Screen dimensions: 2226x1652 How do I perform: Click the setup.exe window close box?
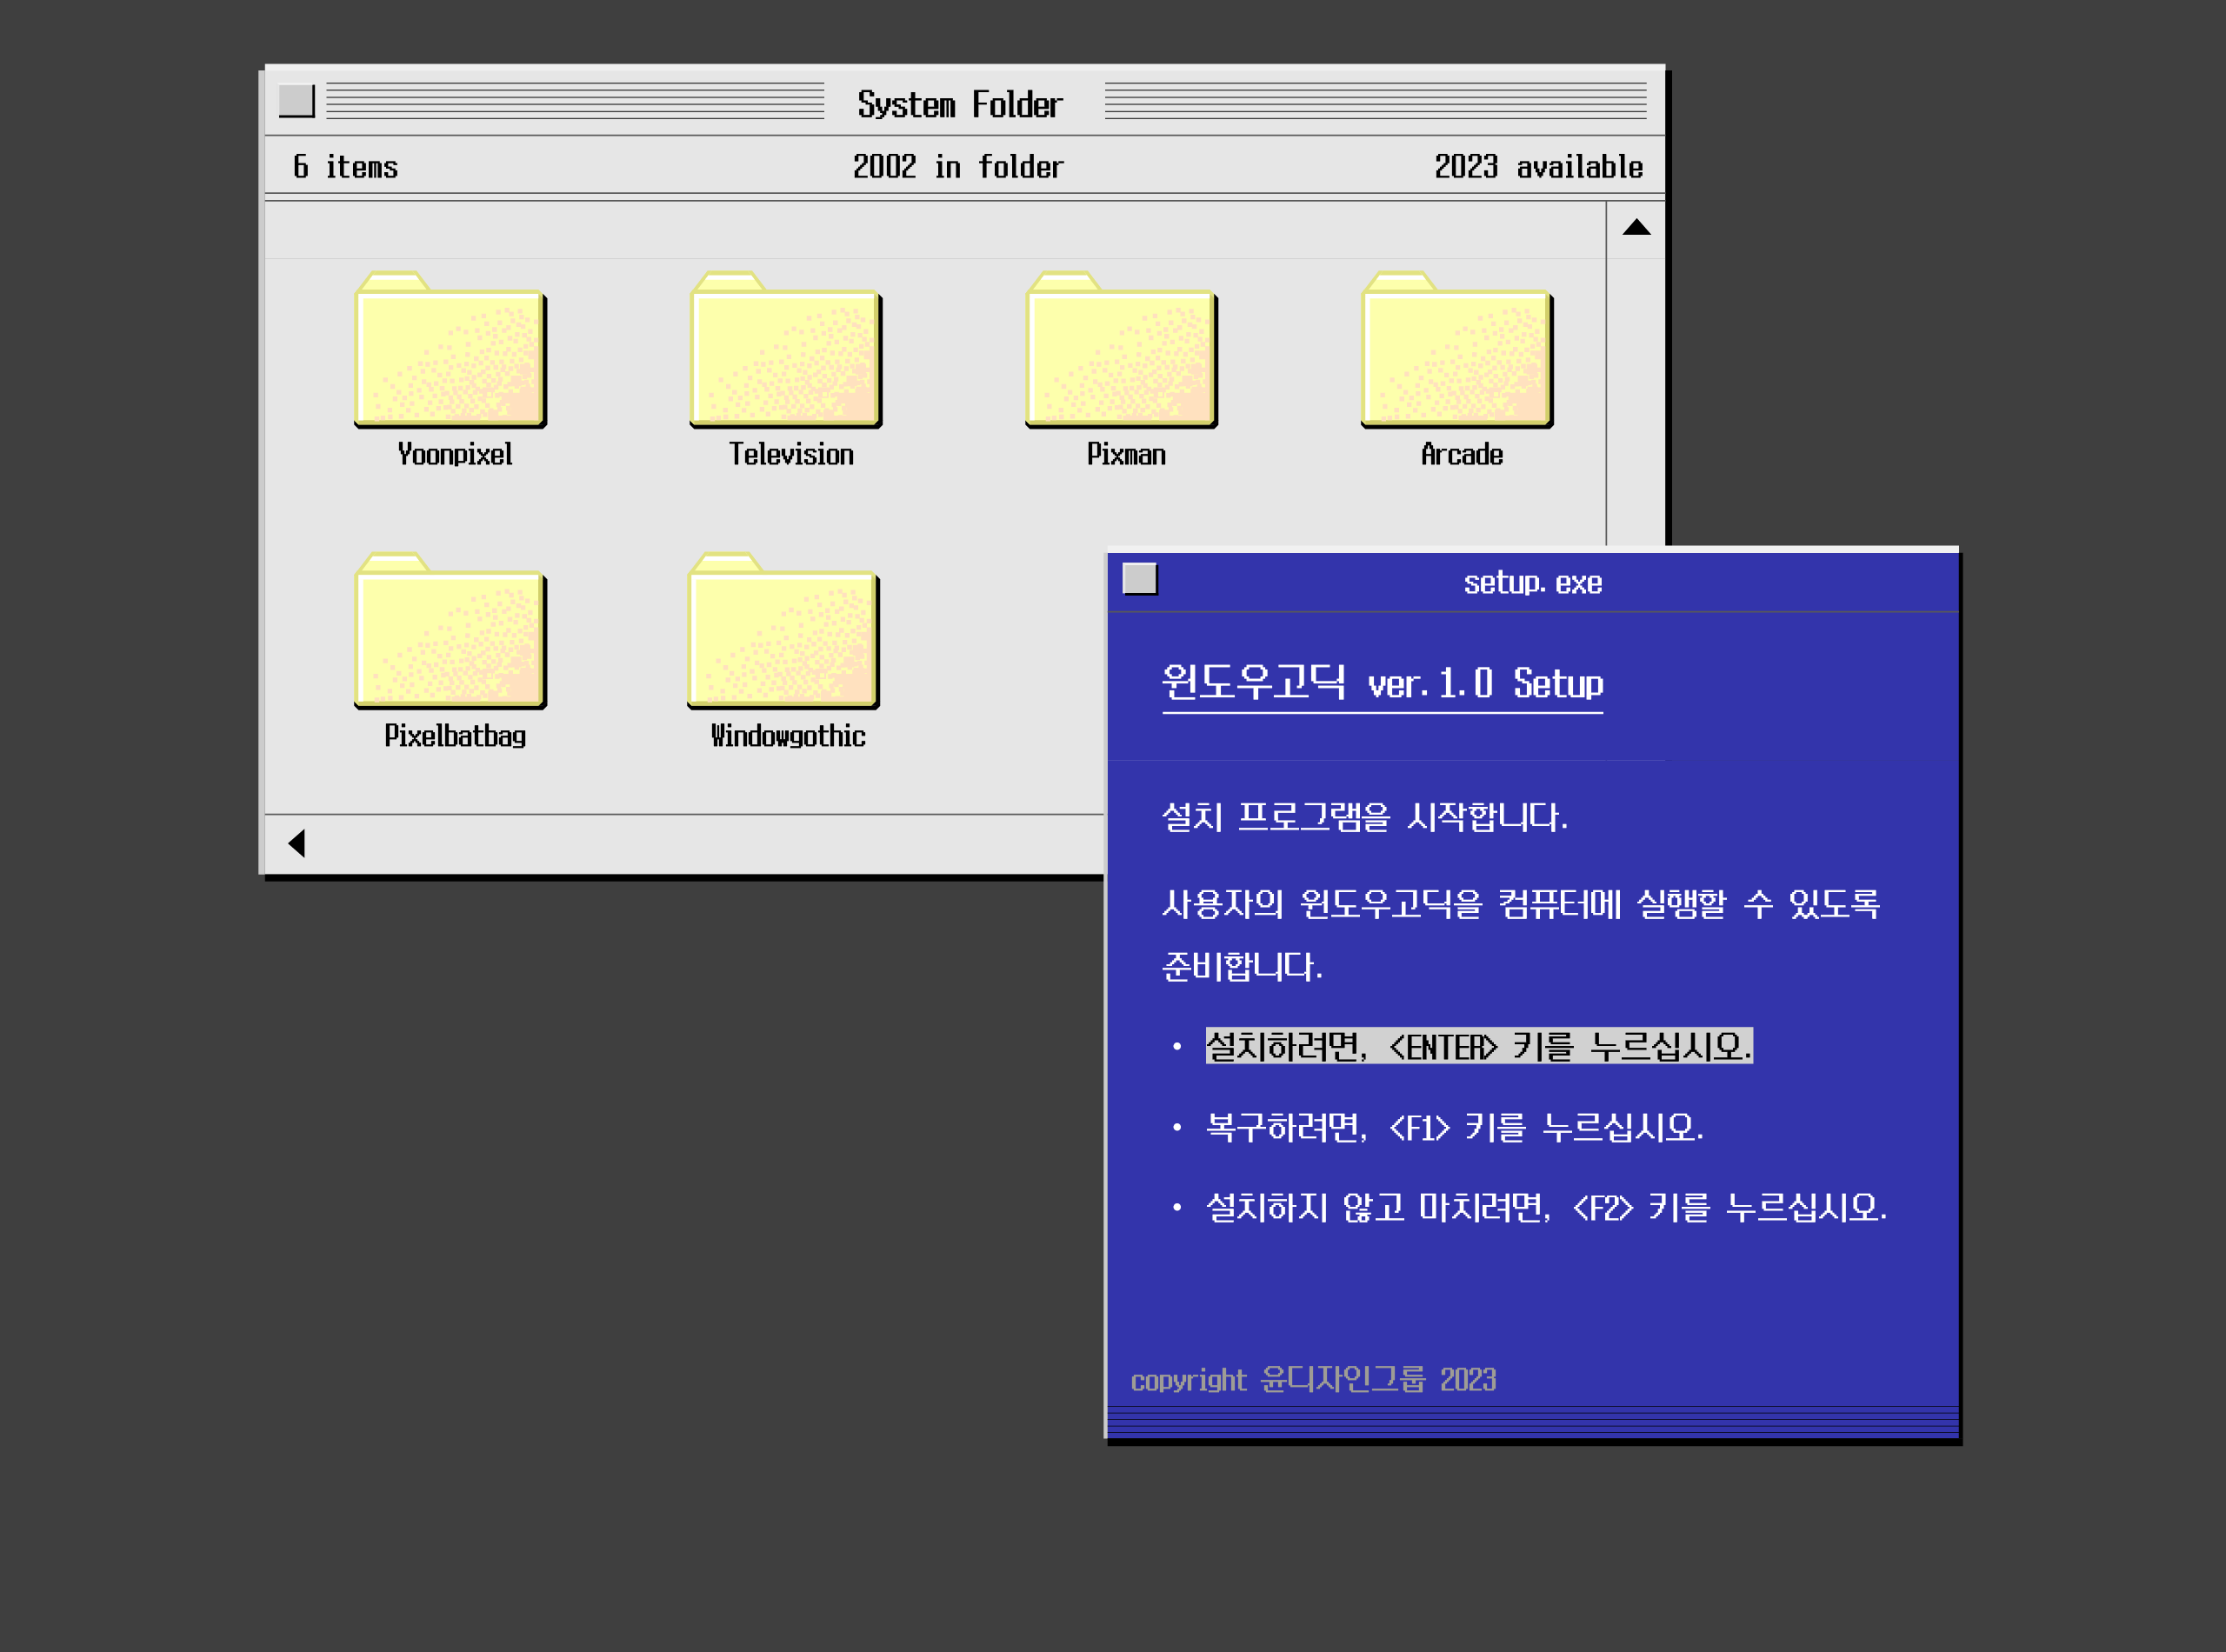(1140, 579)
